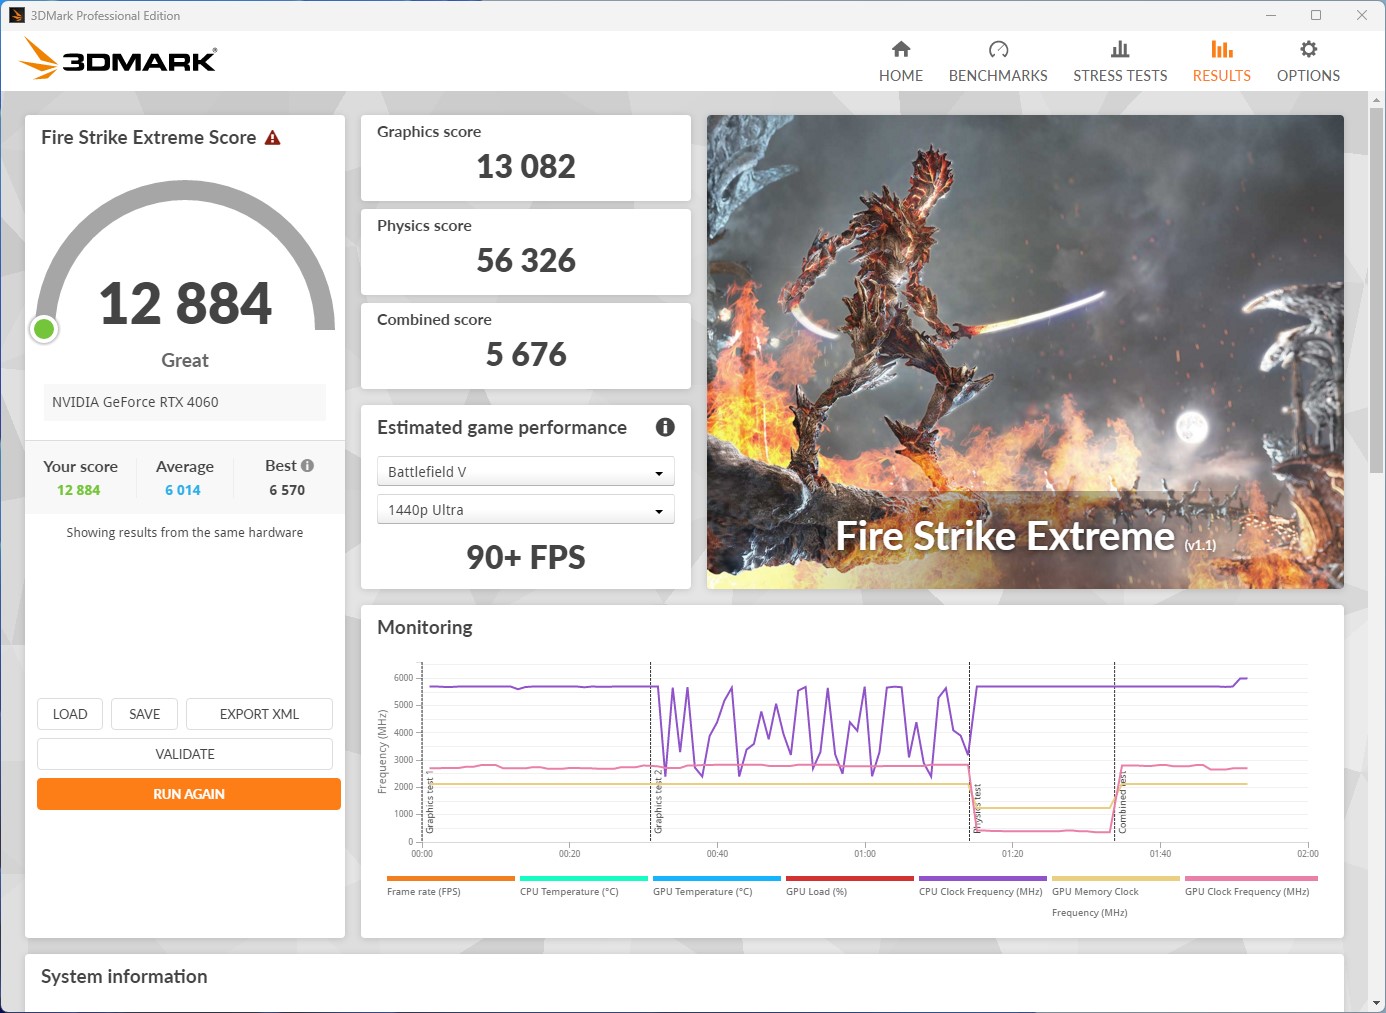The height and width of the screenshot is (1013, 1386).
Task: Click the info icon beside Best score
Action: coord(307,465)
